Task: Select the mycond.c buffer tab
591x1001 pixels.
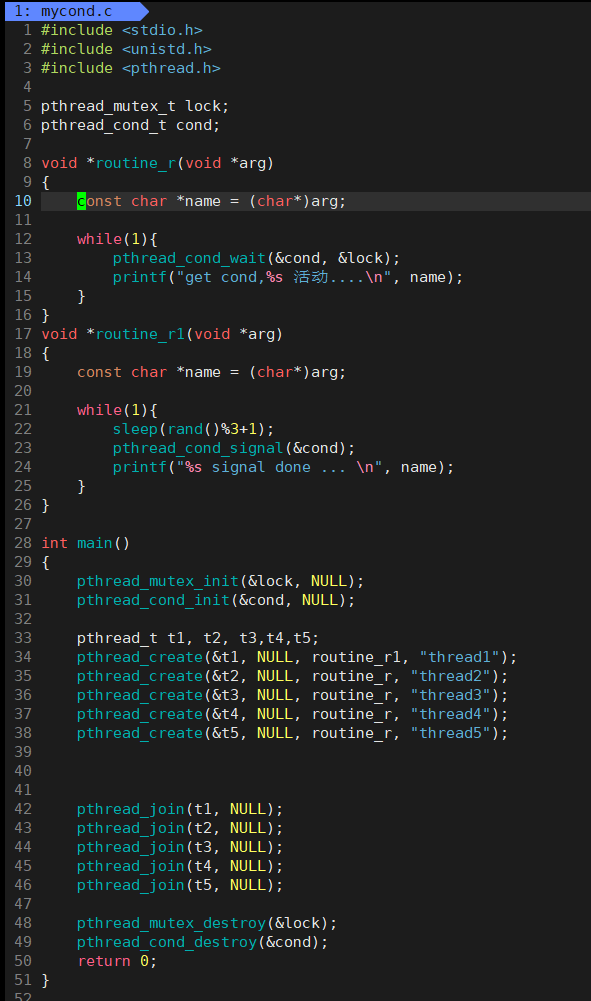Action: pyautogui.click(x=75, y=11)
